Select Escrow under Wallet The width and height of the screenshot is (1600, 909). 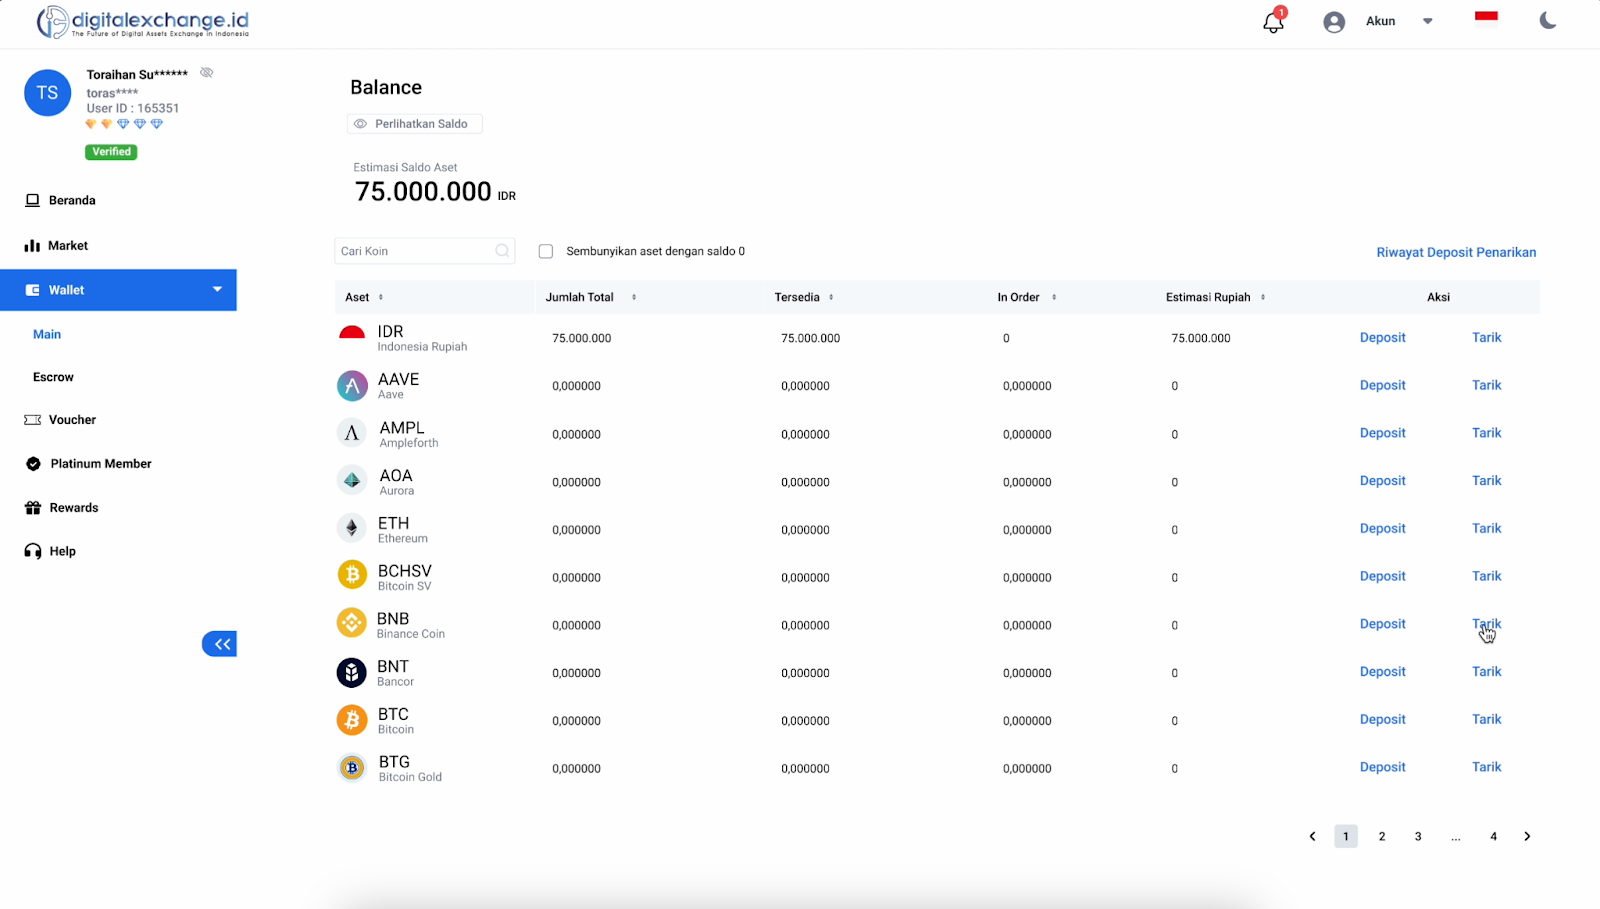click(53, 377)
